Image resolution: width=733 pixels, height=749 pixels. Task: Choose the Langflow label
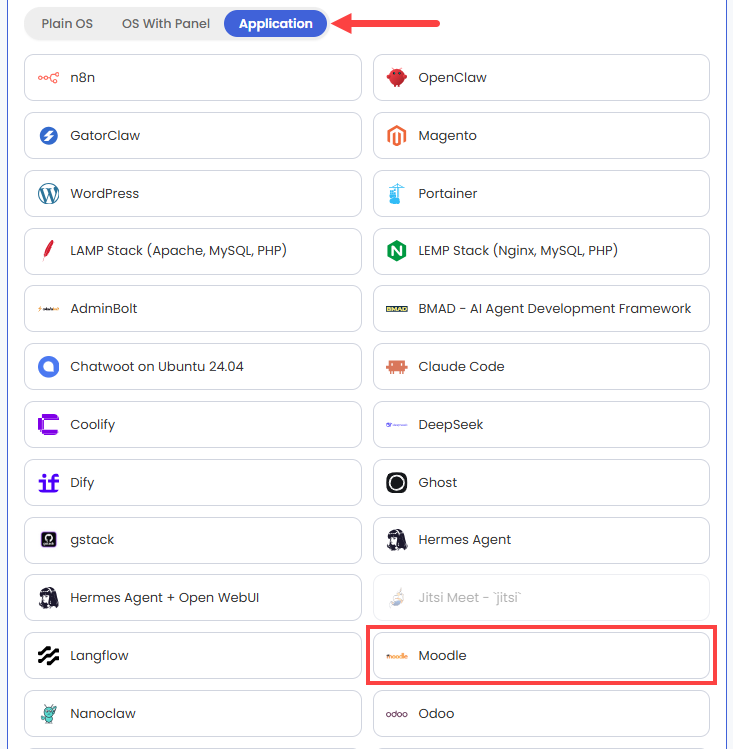(99, 656)
